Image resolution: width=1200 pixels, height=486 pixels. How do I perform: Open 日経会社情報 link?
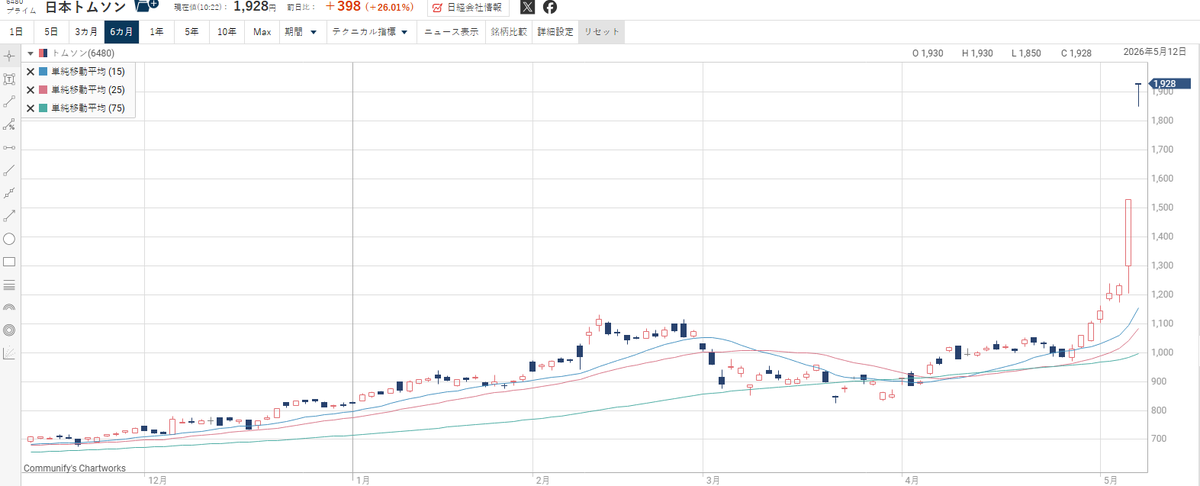pos(467,8)
